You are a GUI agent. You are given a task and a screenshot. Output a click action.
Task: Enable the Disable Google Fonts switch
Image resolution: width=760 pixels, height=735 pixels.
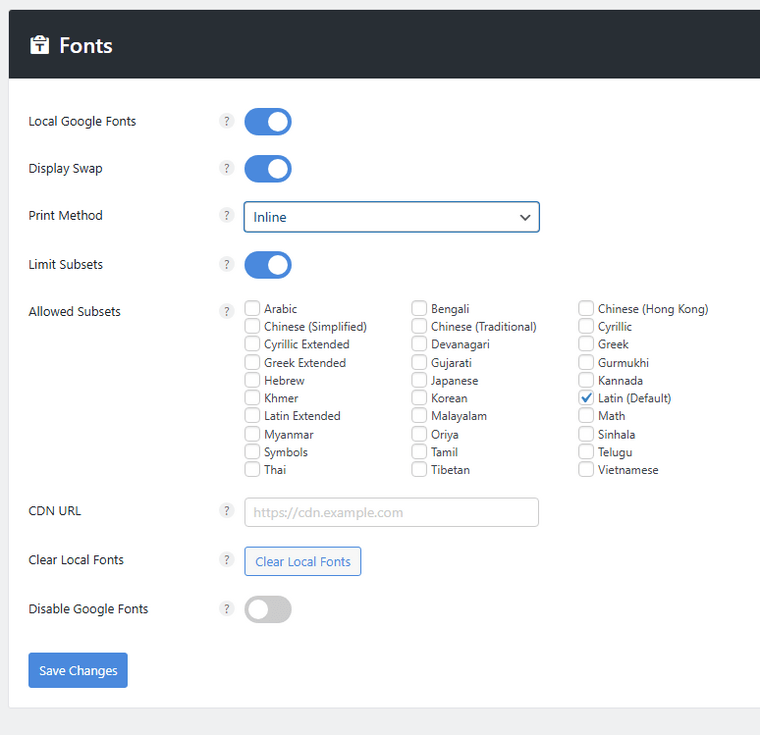268,609
